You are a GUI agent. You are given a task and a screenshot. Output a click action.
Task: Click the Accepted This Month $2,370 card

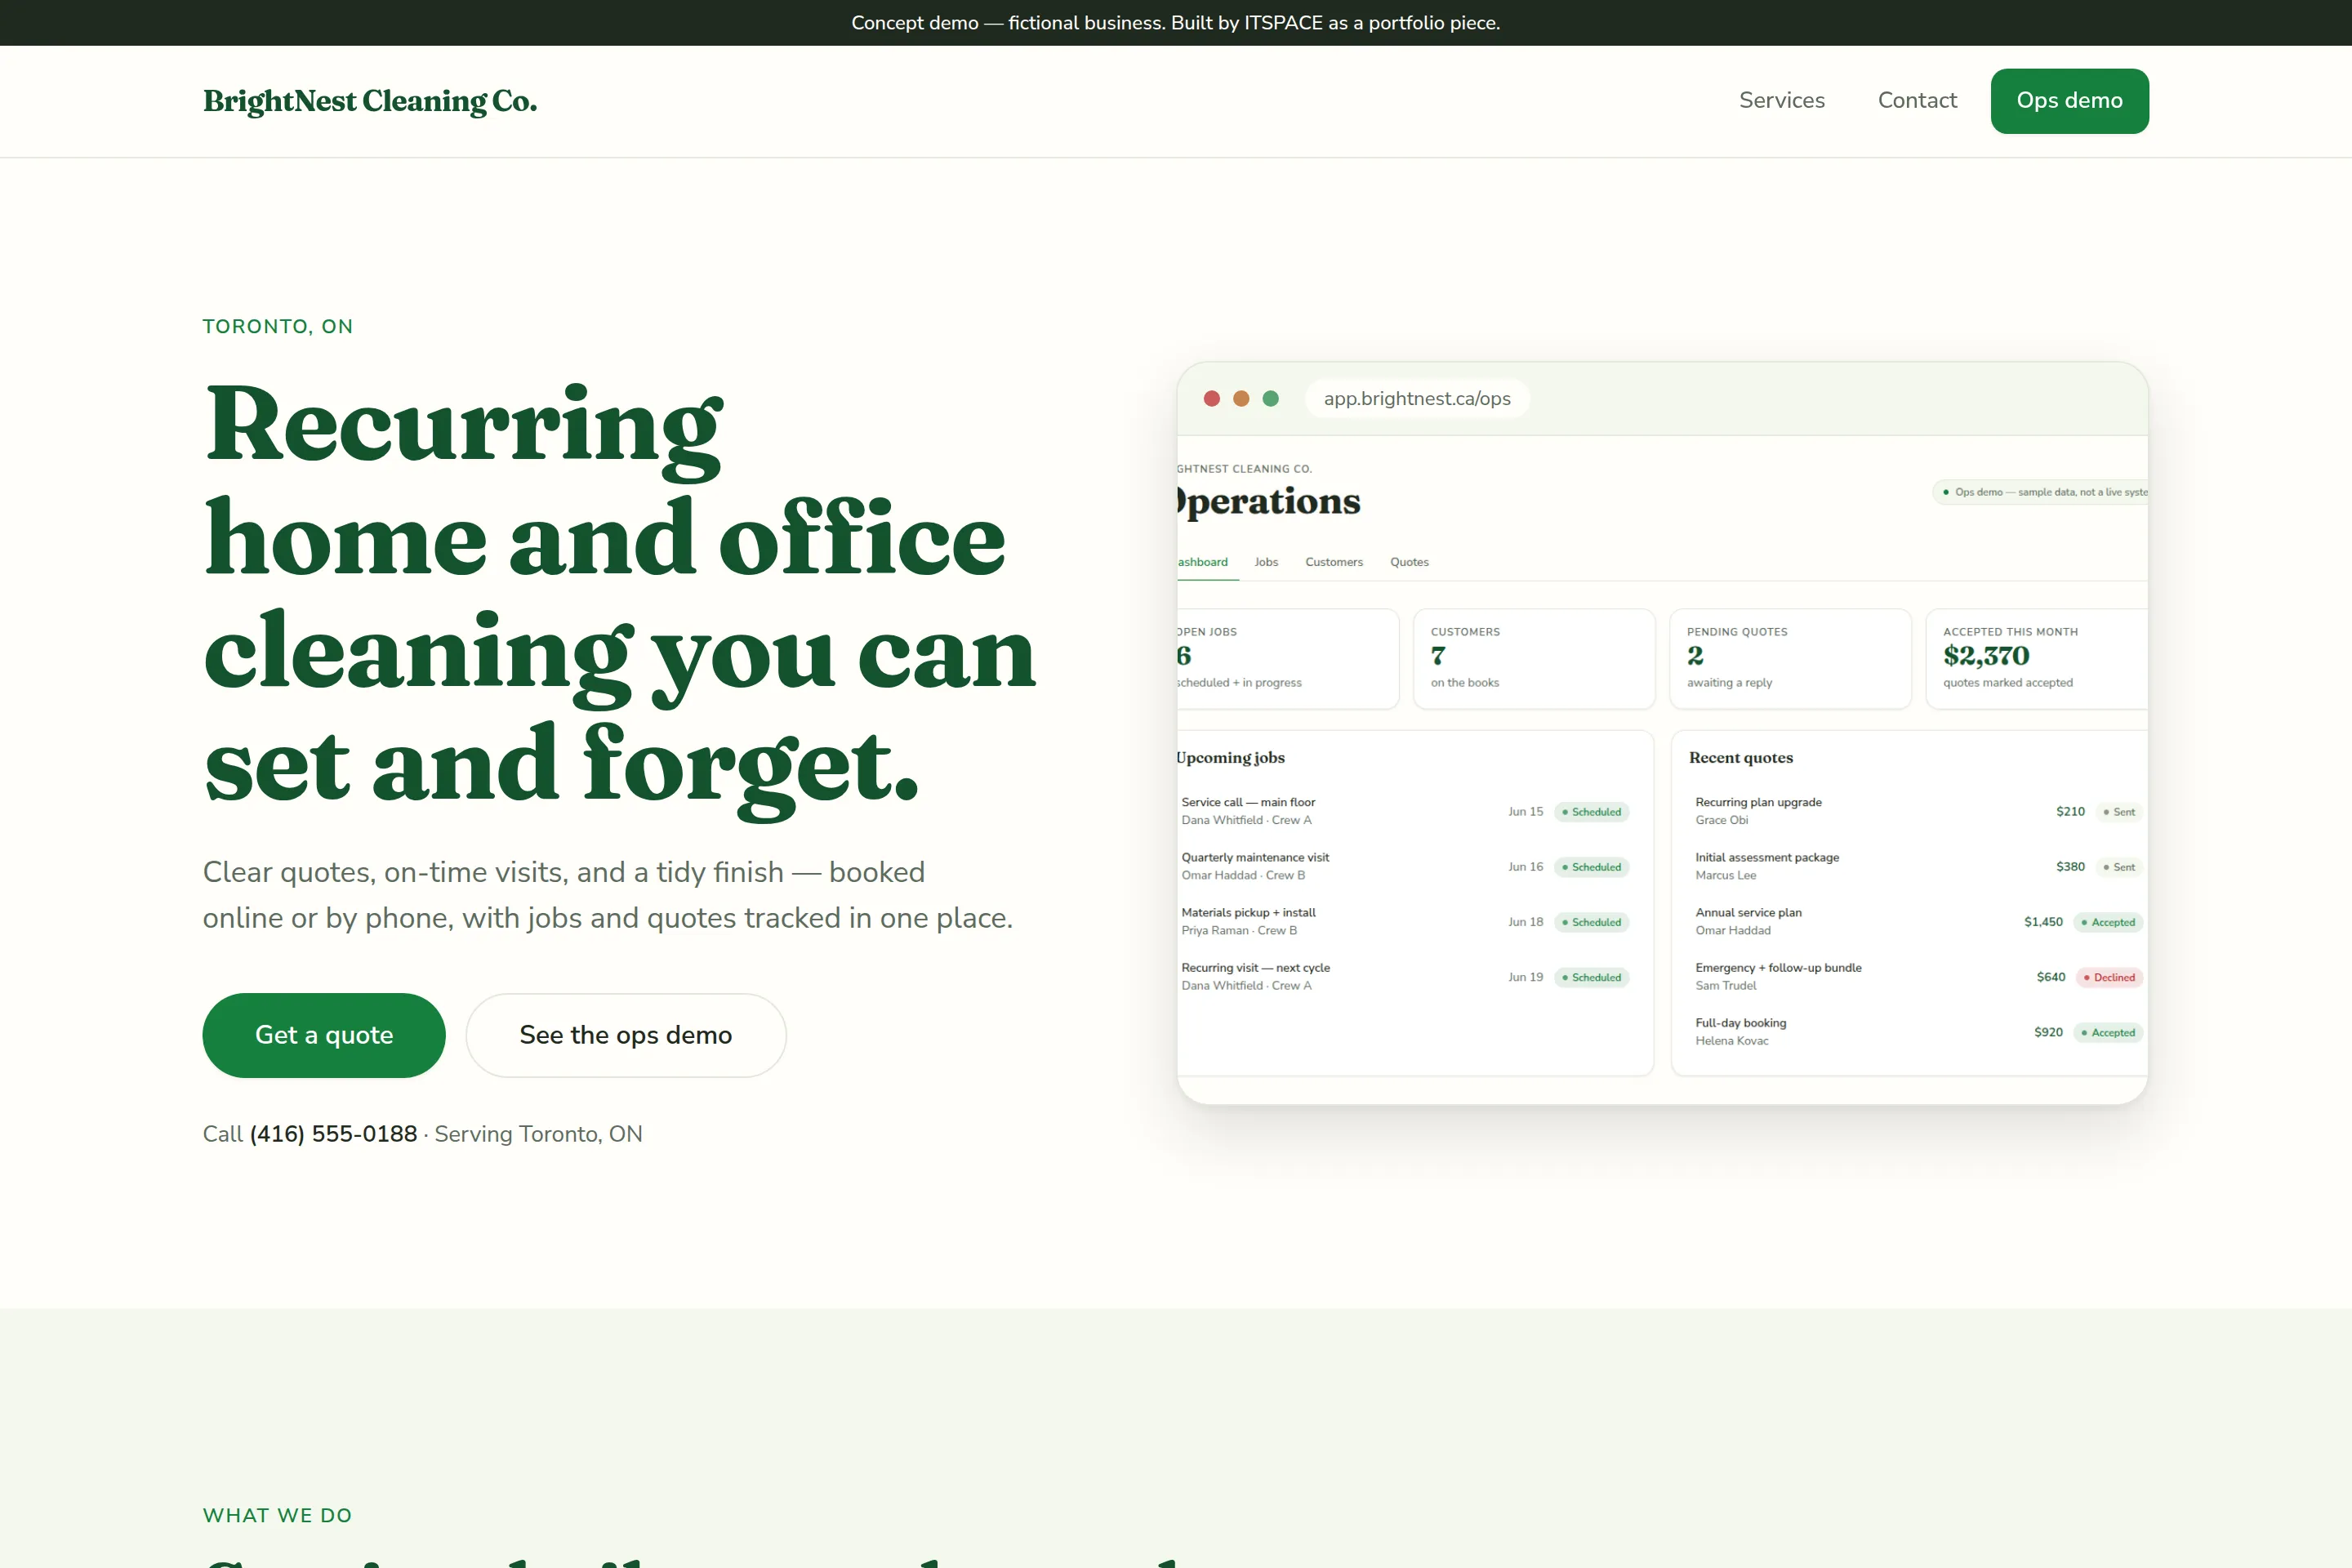(x=2037, y=659)
